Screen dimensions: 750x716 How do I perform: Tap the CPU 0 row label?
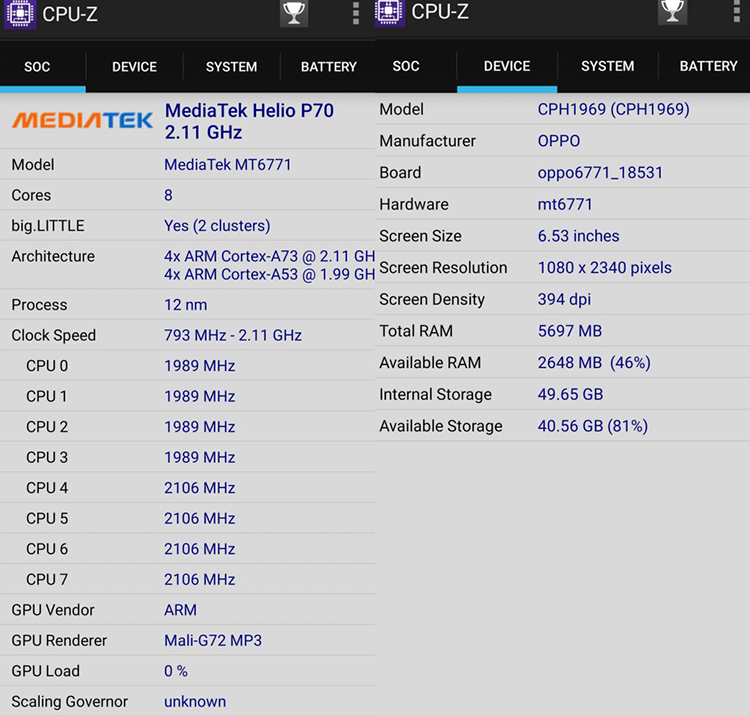pyautogui.click(x=47, y=366)
